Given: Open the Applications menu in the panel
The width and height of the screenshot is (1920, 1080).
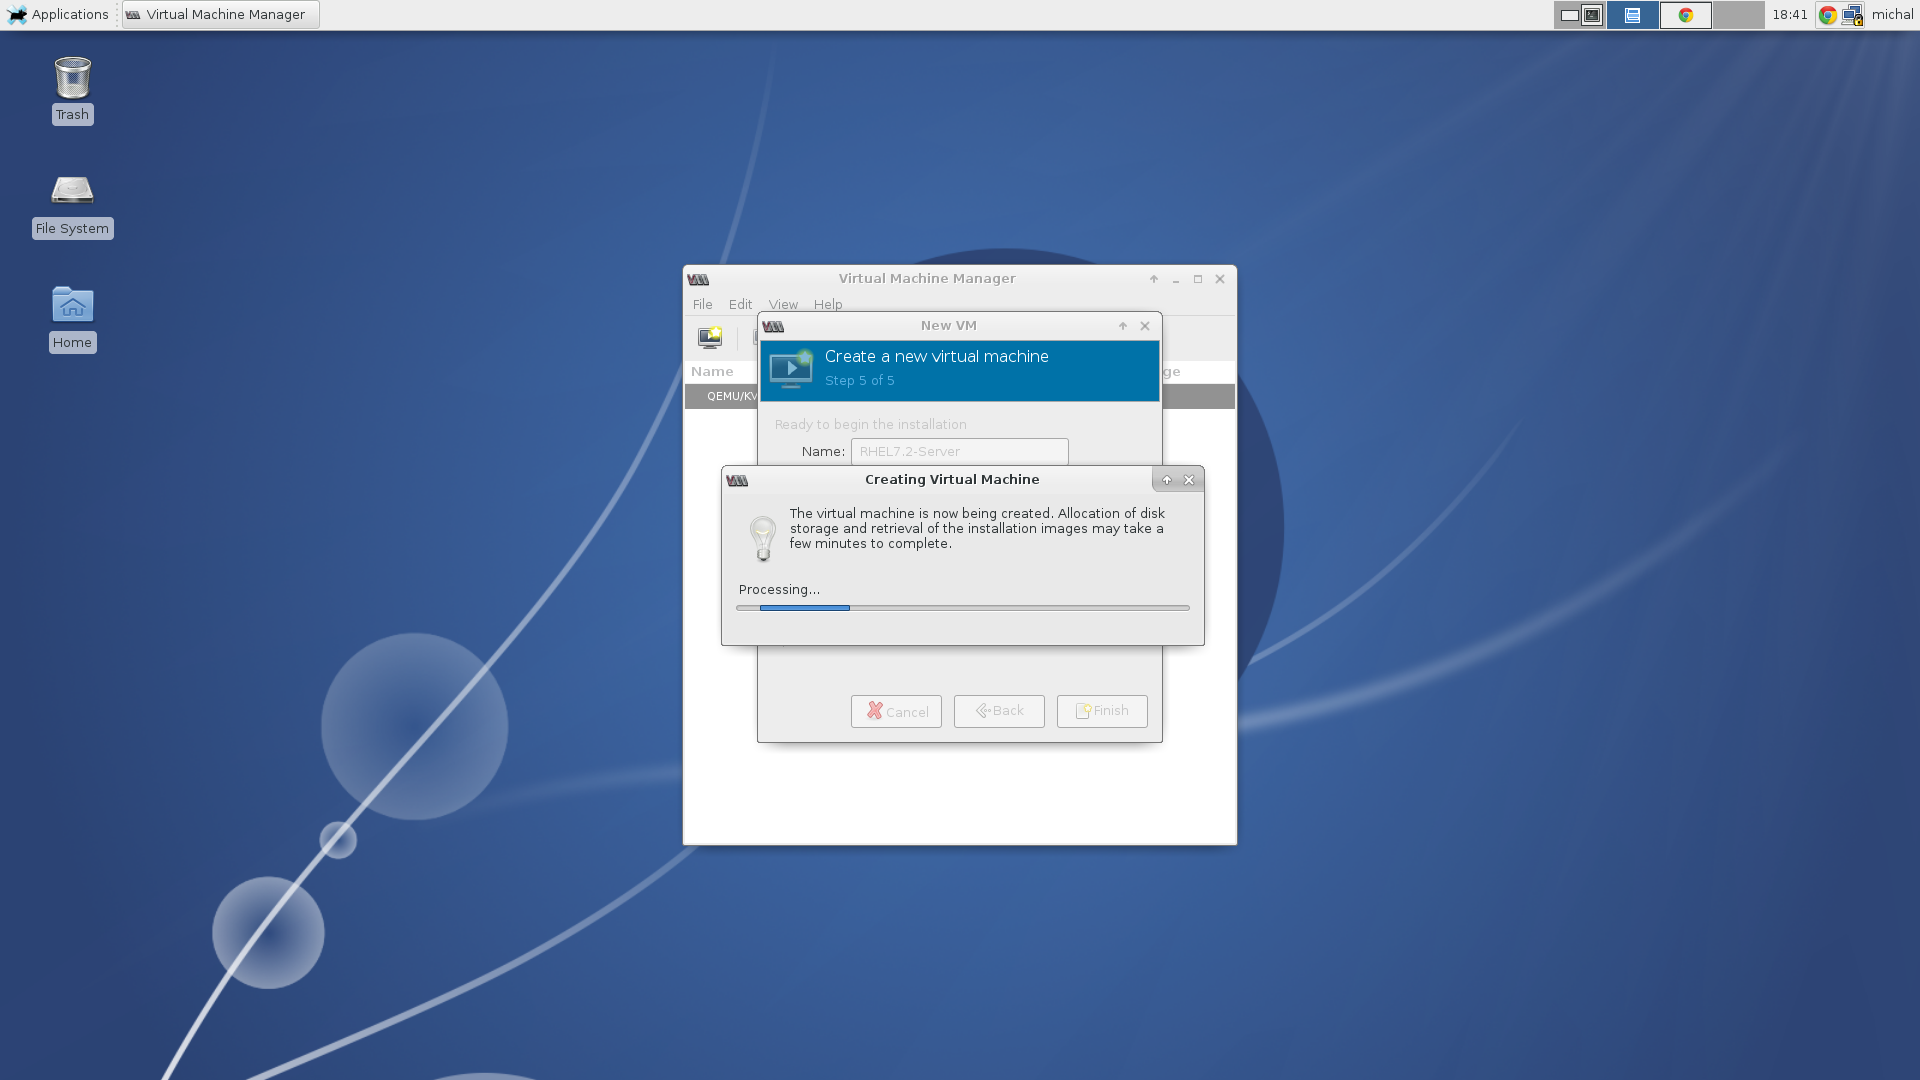Looking at the screenshot, I should click(58, 14).
